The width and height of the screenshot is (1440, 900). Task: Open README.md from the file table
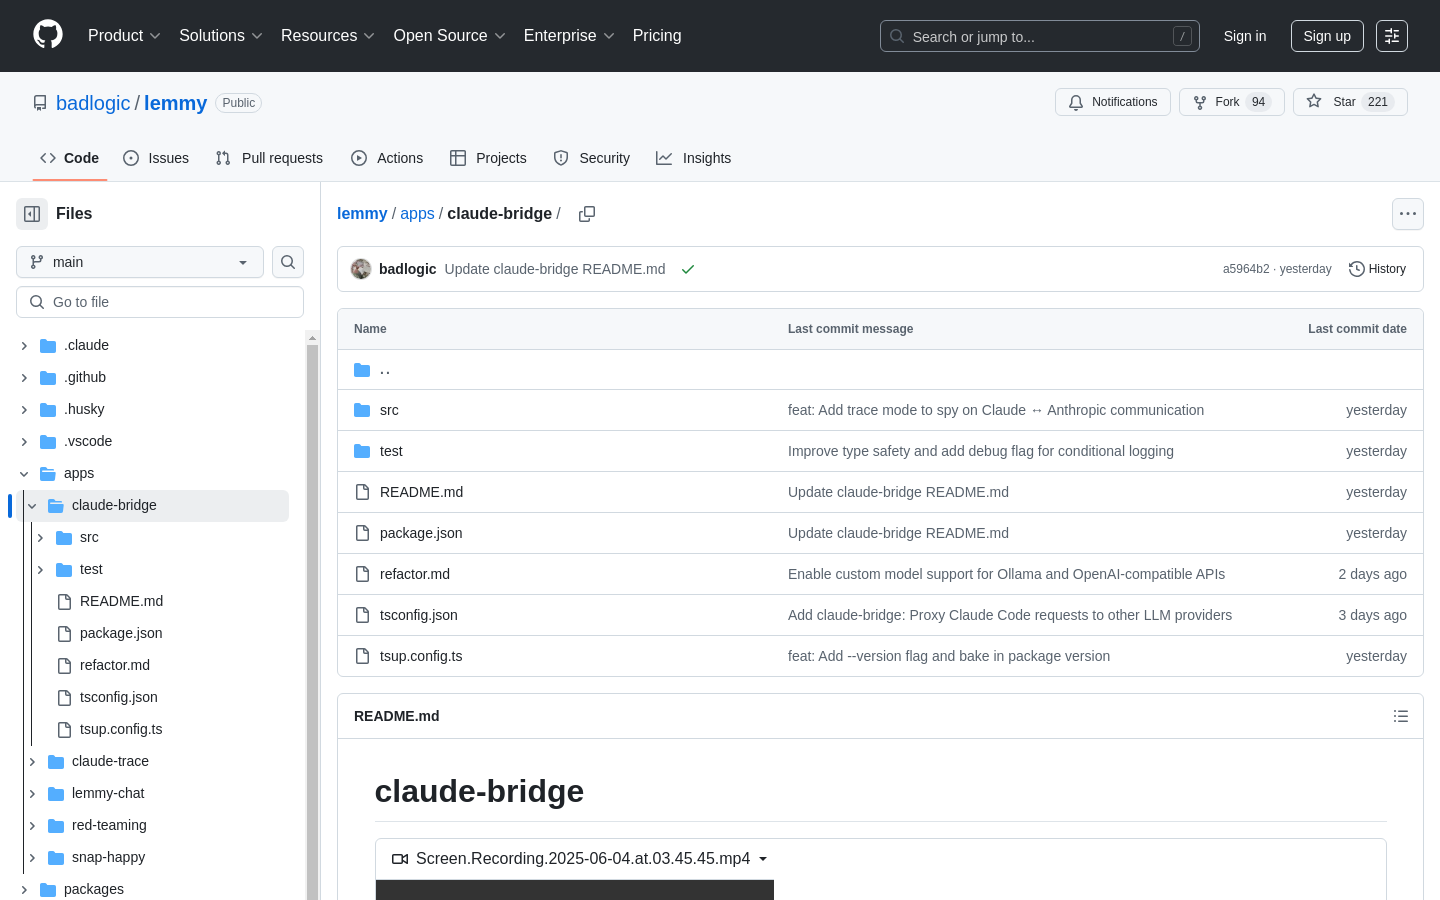pyautogui.click(x=421, y=492)
